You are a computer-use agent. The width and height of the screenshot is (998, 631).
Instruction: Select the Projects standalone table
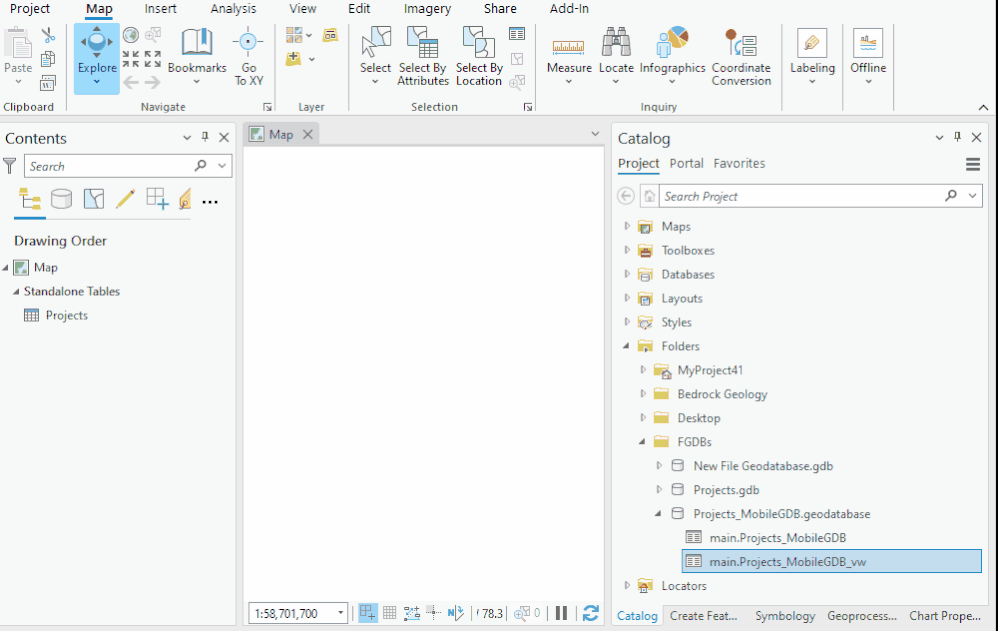[66, 315]
